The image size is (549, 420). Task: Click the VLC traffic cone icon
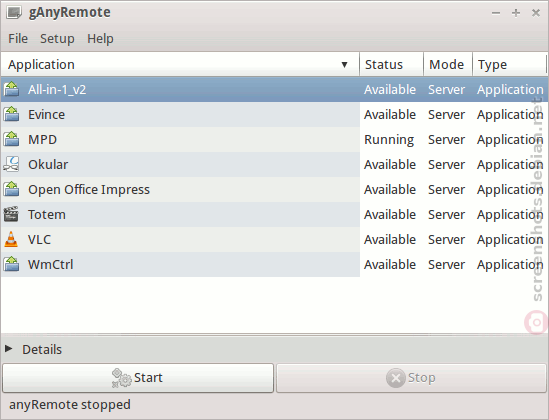click(x=11, y=239)
